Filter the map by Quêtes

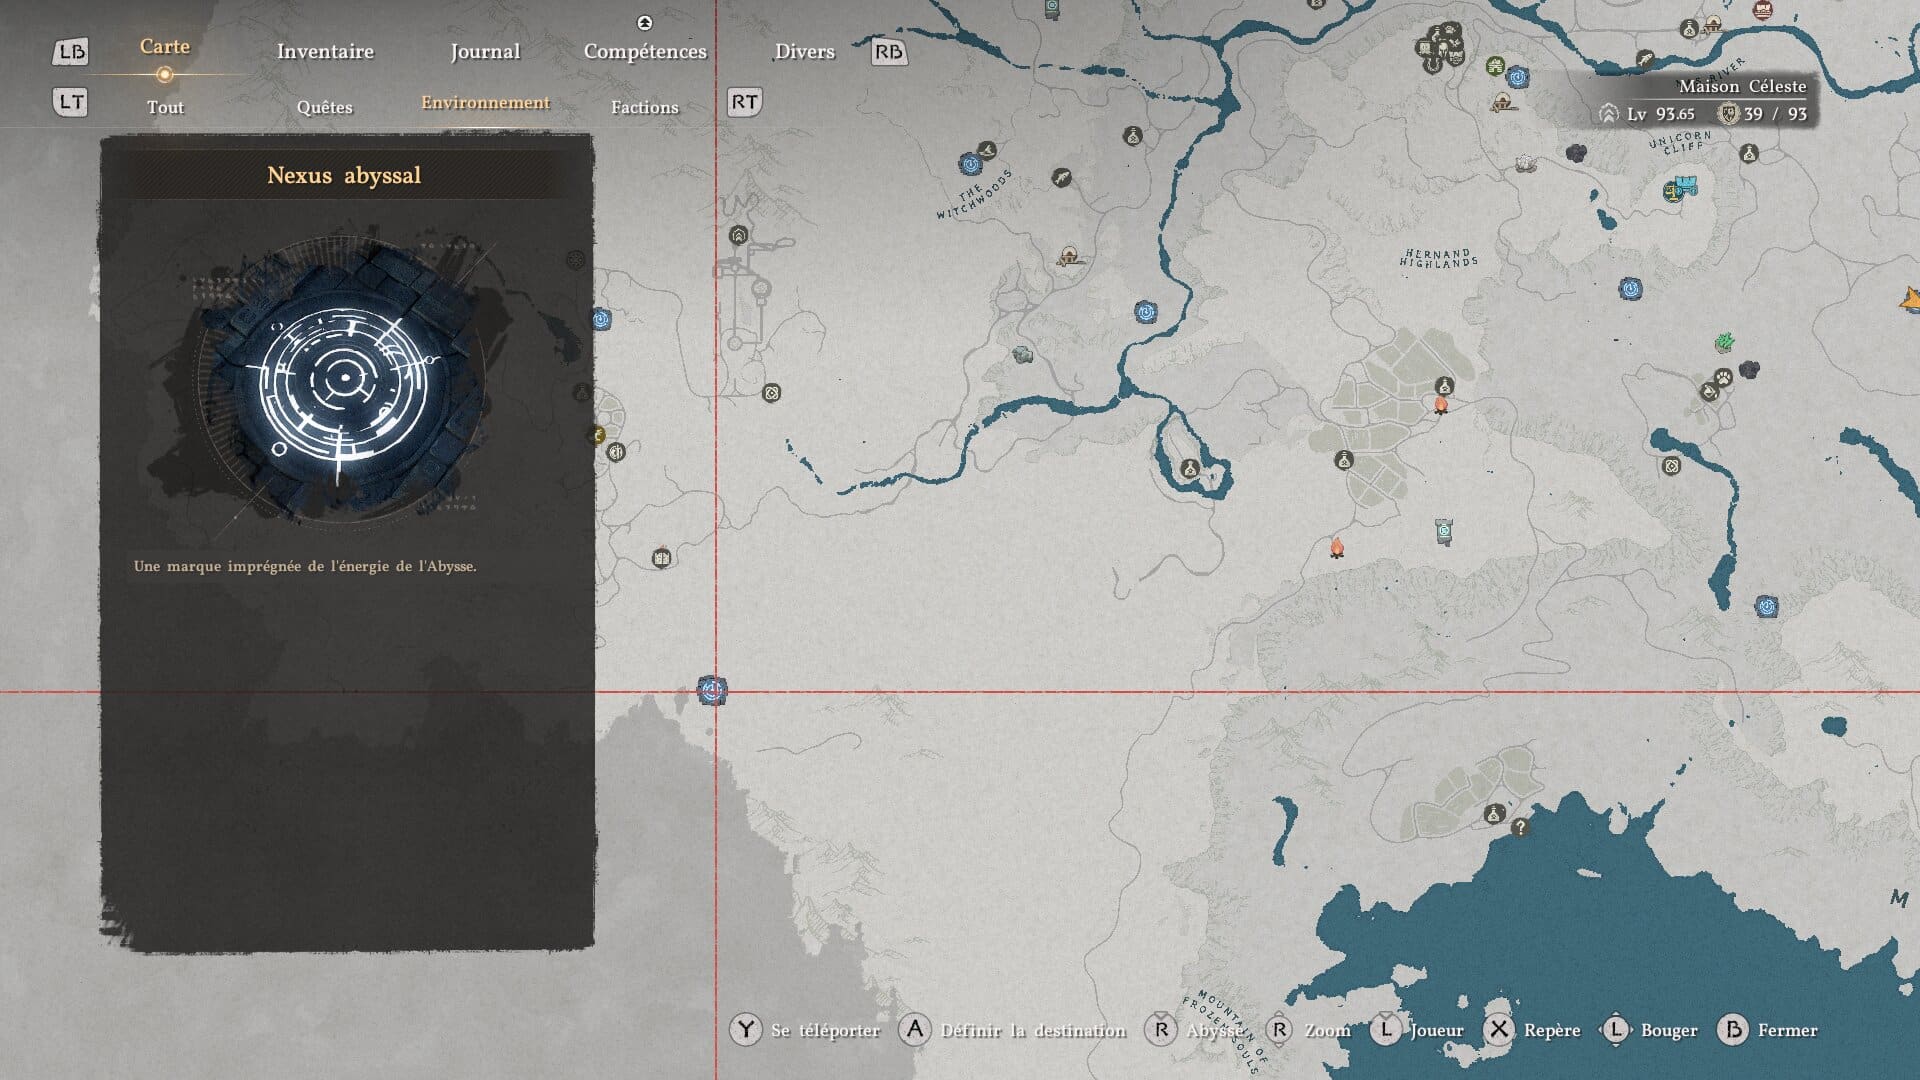click(x=324, y=107)
